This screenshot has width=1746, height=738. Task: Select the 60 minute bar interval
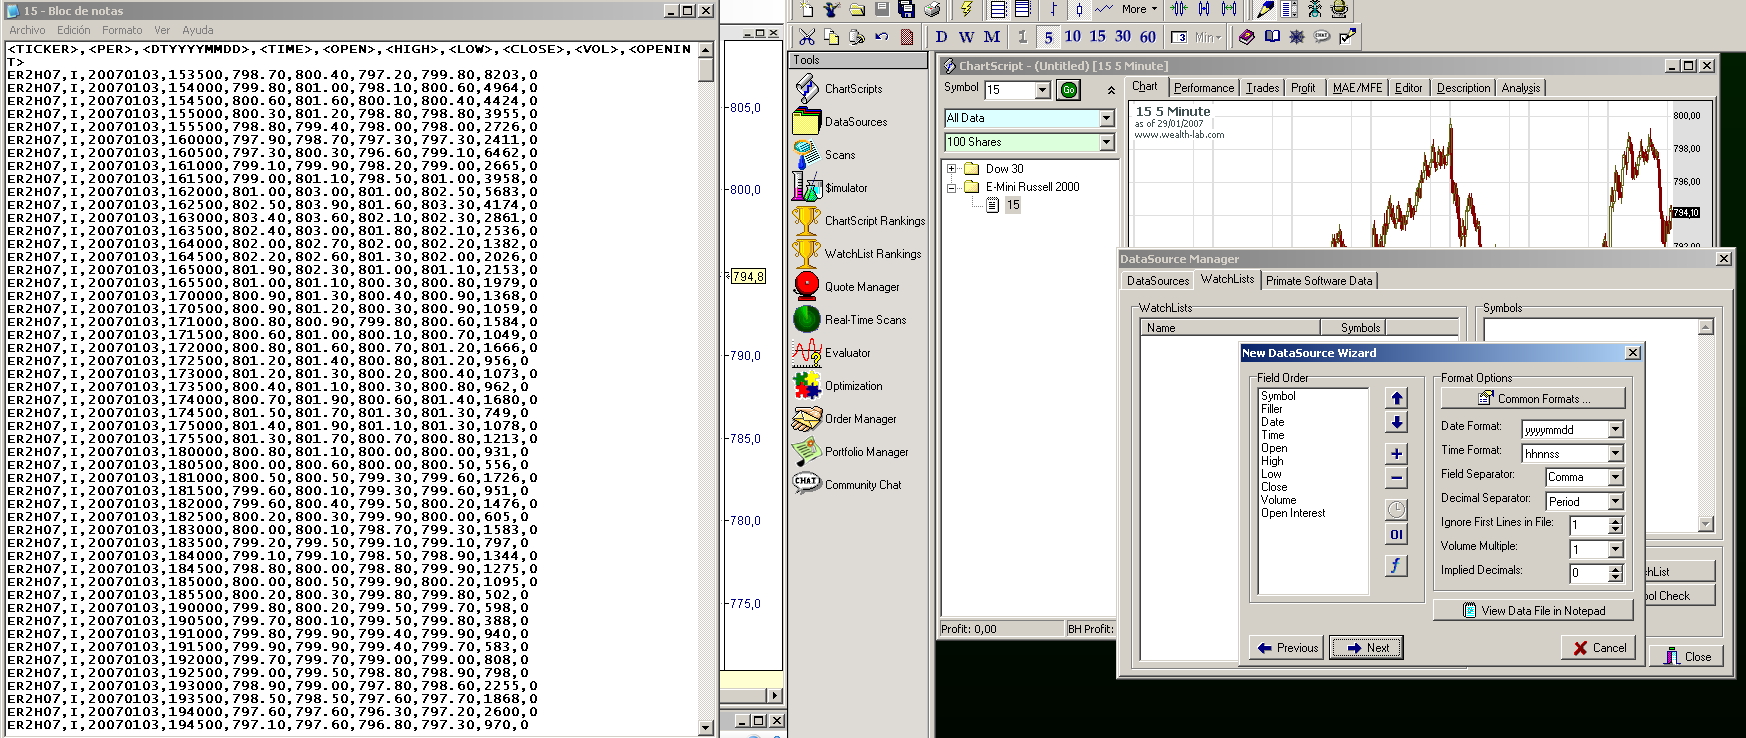pyautogui.click(x=1148, y=37)
